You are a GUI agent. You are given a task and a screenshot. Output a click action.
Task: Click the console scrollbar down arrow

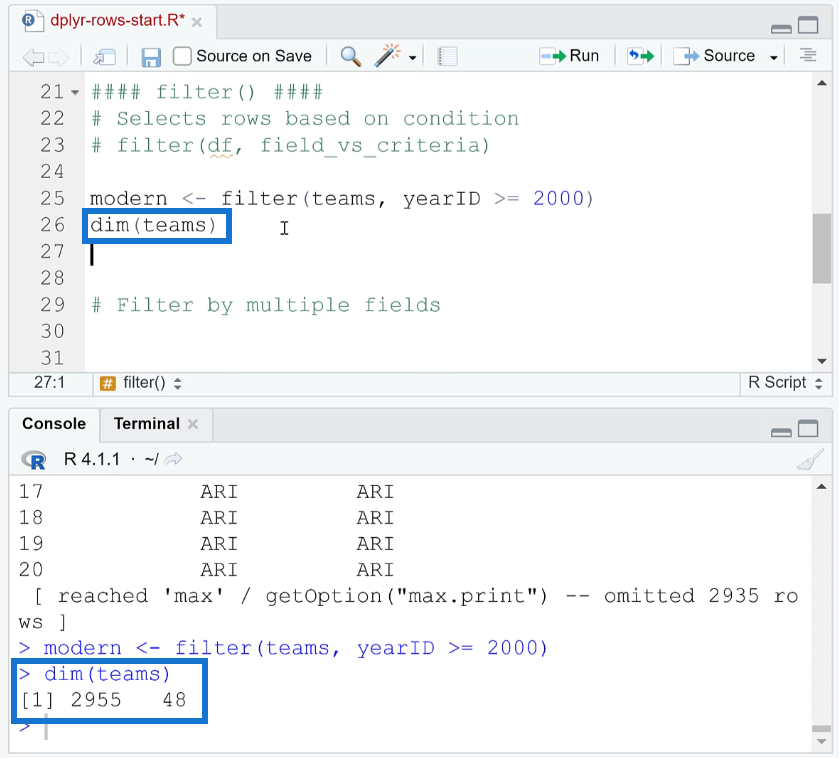pyautogui.click(x=821, y=741)
